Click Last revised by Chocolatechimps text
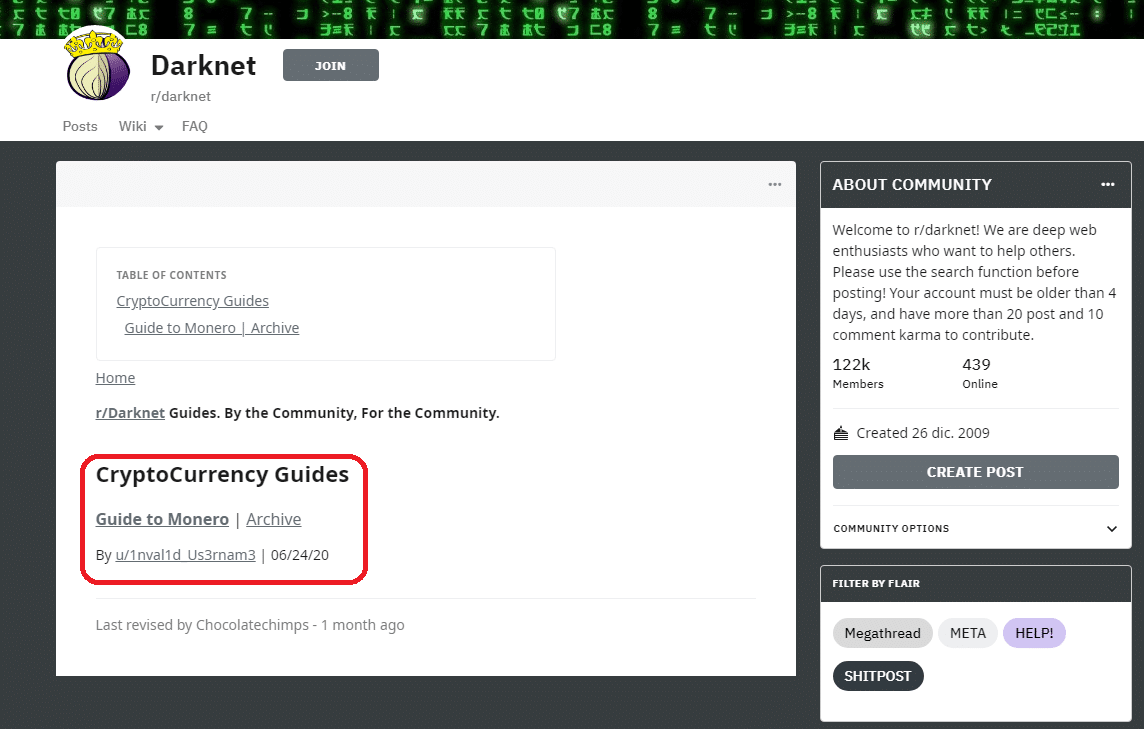This screenshot has height=729, width=1144. click(250, 625)
